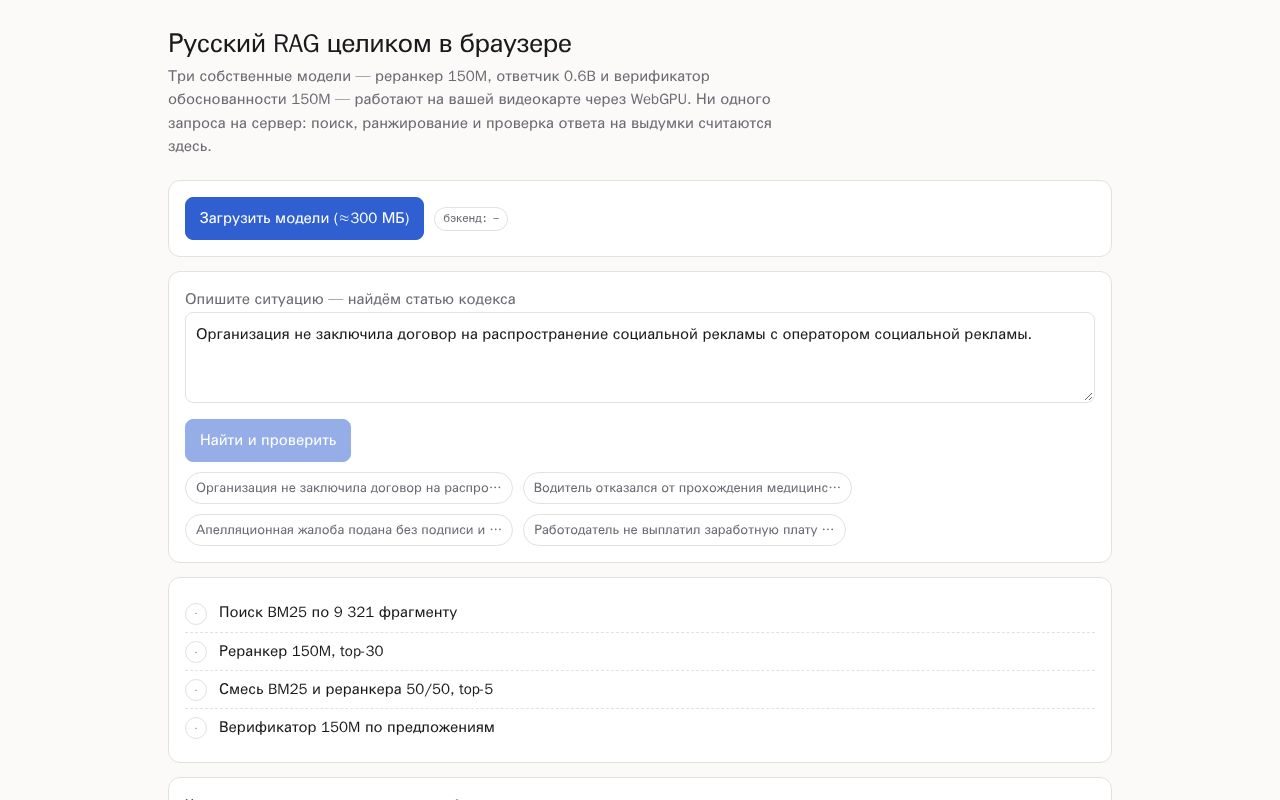Click the бэкенд status badge
Viewport: 1280px width, 800px height.
[x=471, y=219]
